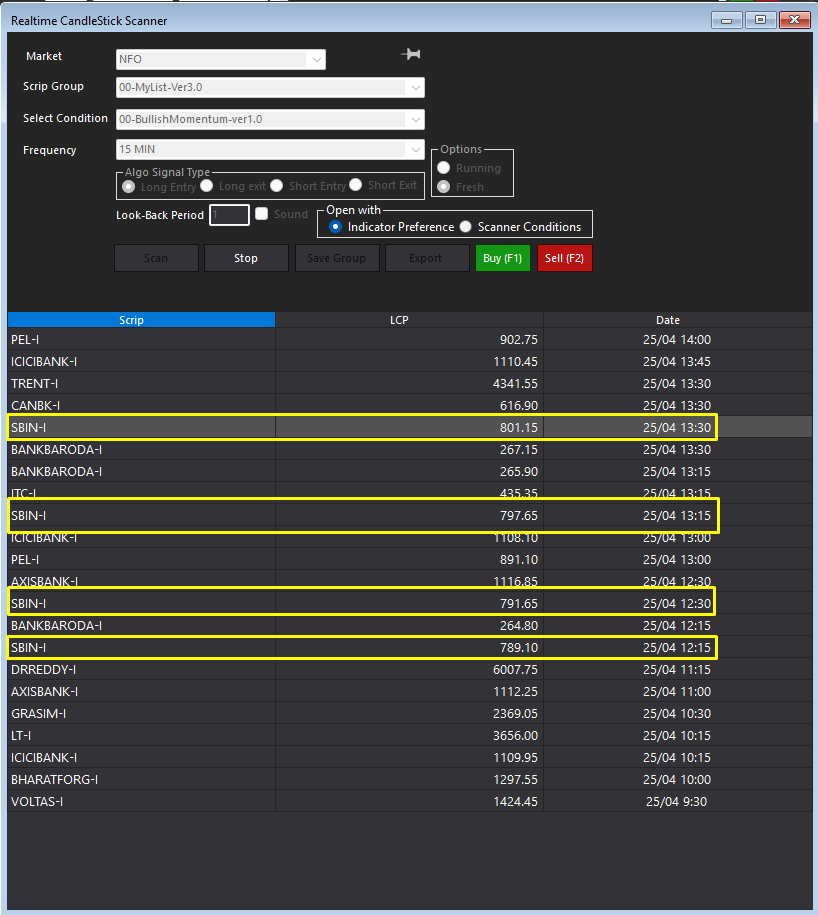Select the Long Entry radio button
The height and width of the screenshot is (915, 818).
[x=129, y=187]
